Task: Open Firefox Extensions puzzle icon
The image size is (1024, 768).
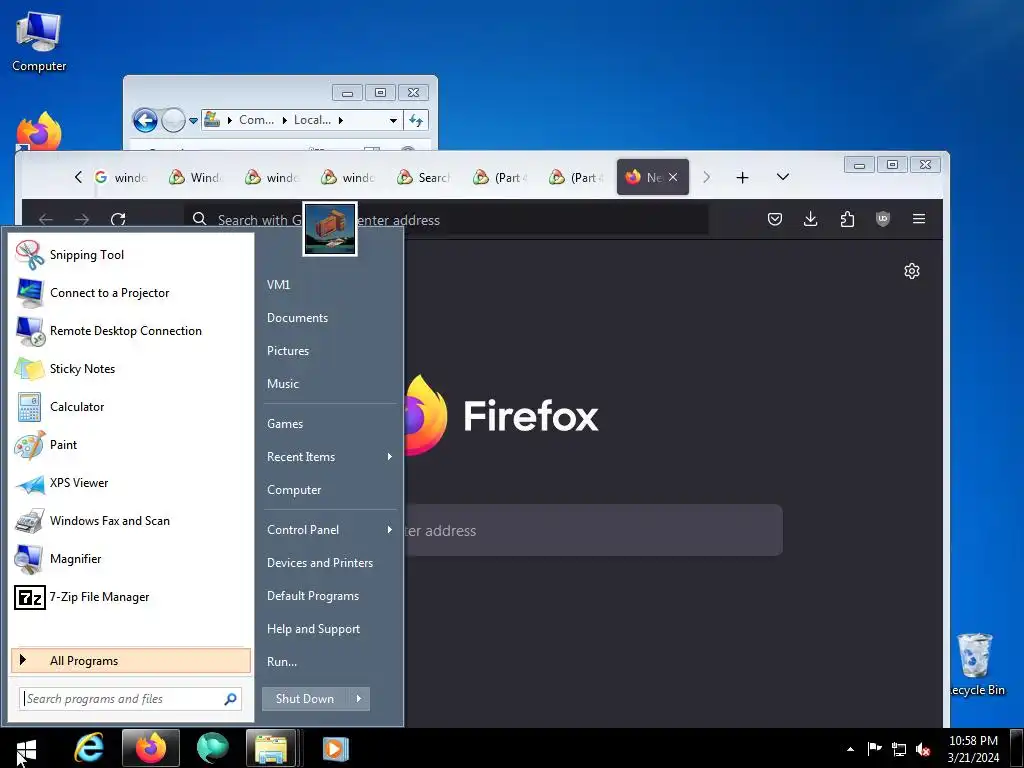Action: tap(847, 219)
